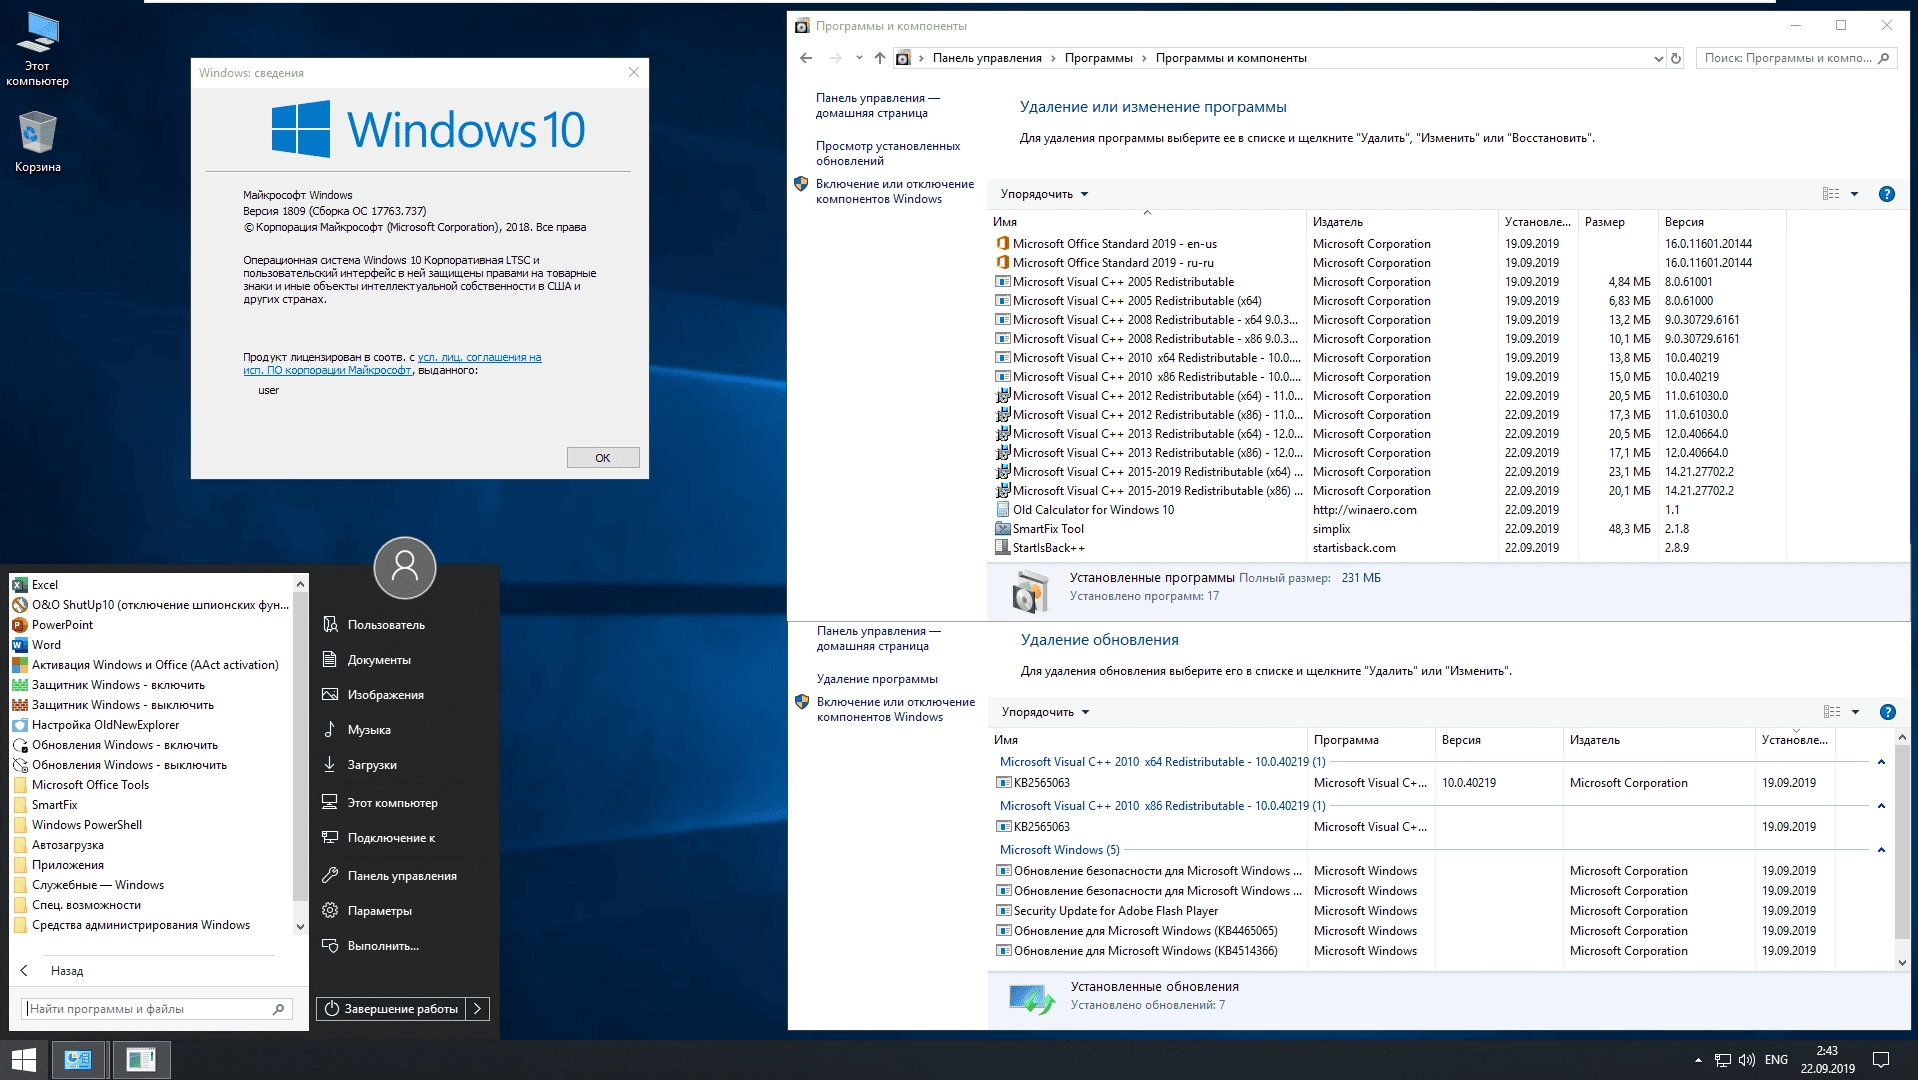Open Музыка from Start menu
Viewport: 1918px width, 1080px height.
click(x=369, y=730)
